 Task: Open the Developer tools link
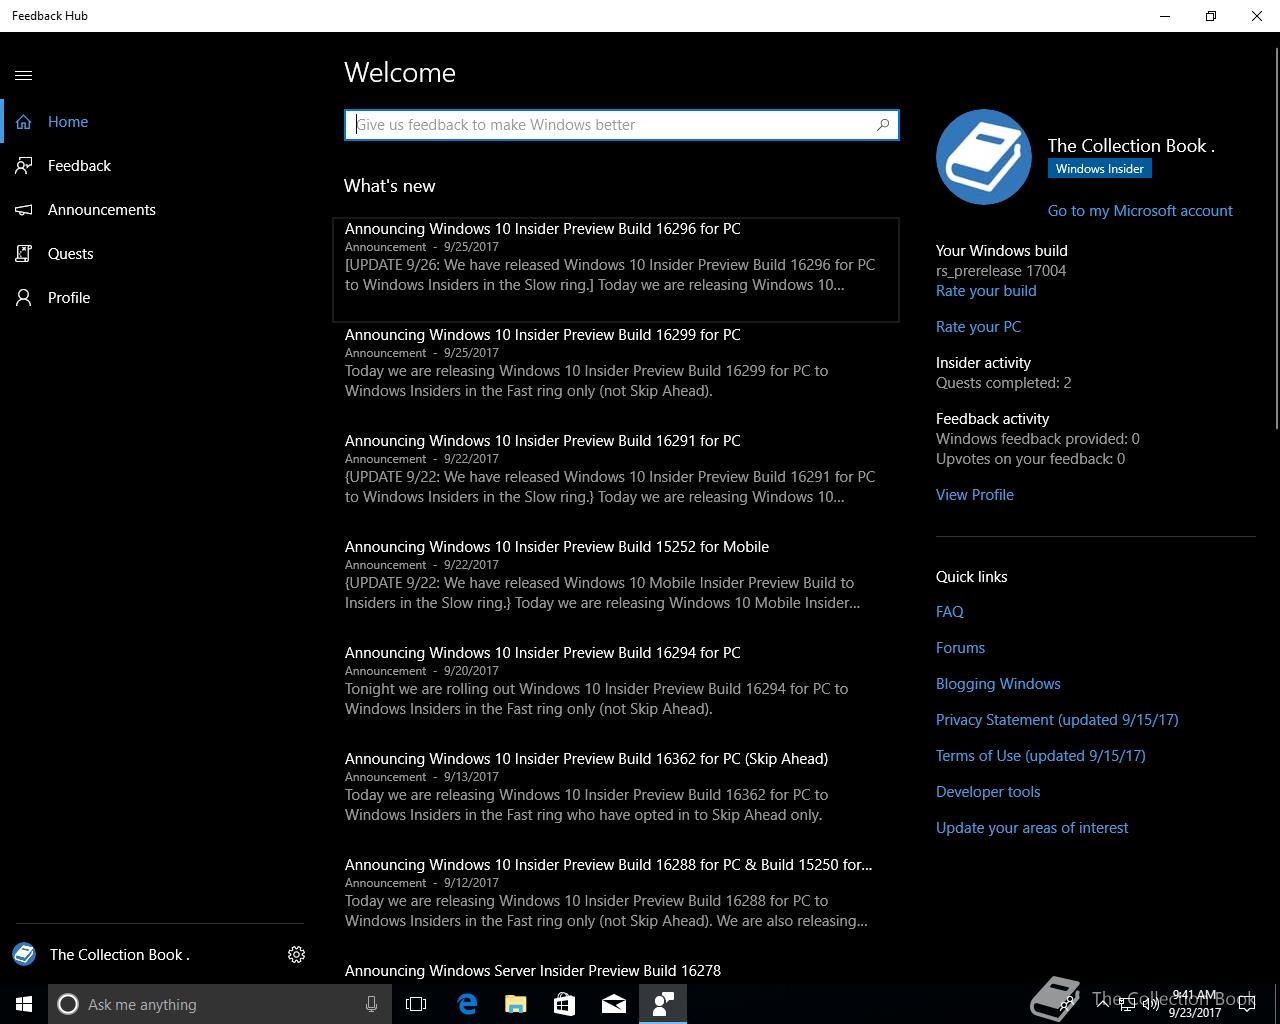[x=988, y=792]
